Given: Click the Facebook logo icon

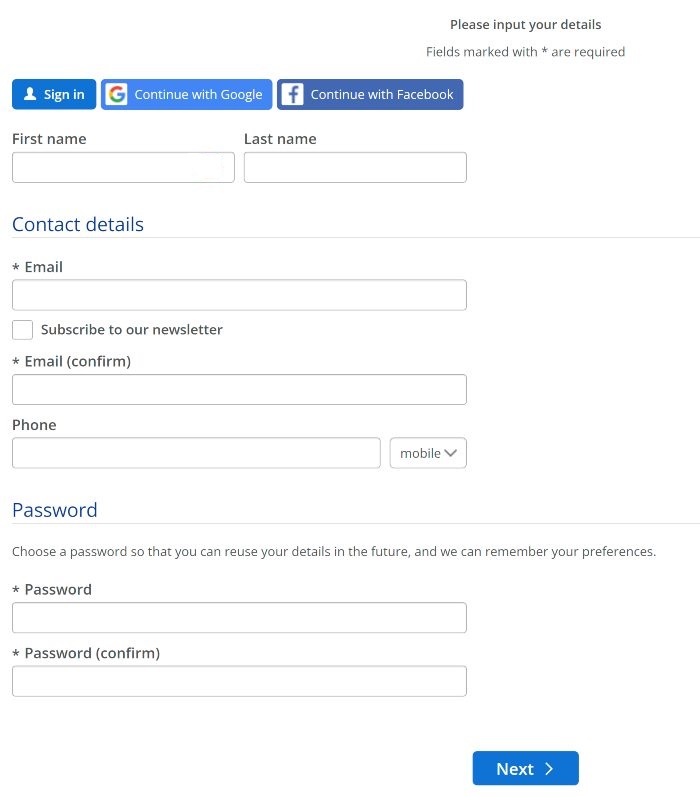Looking at the screenshot, I should pyautogui.click(x=292, y=94).
